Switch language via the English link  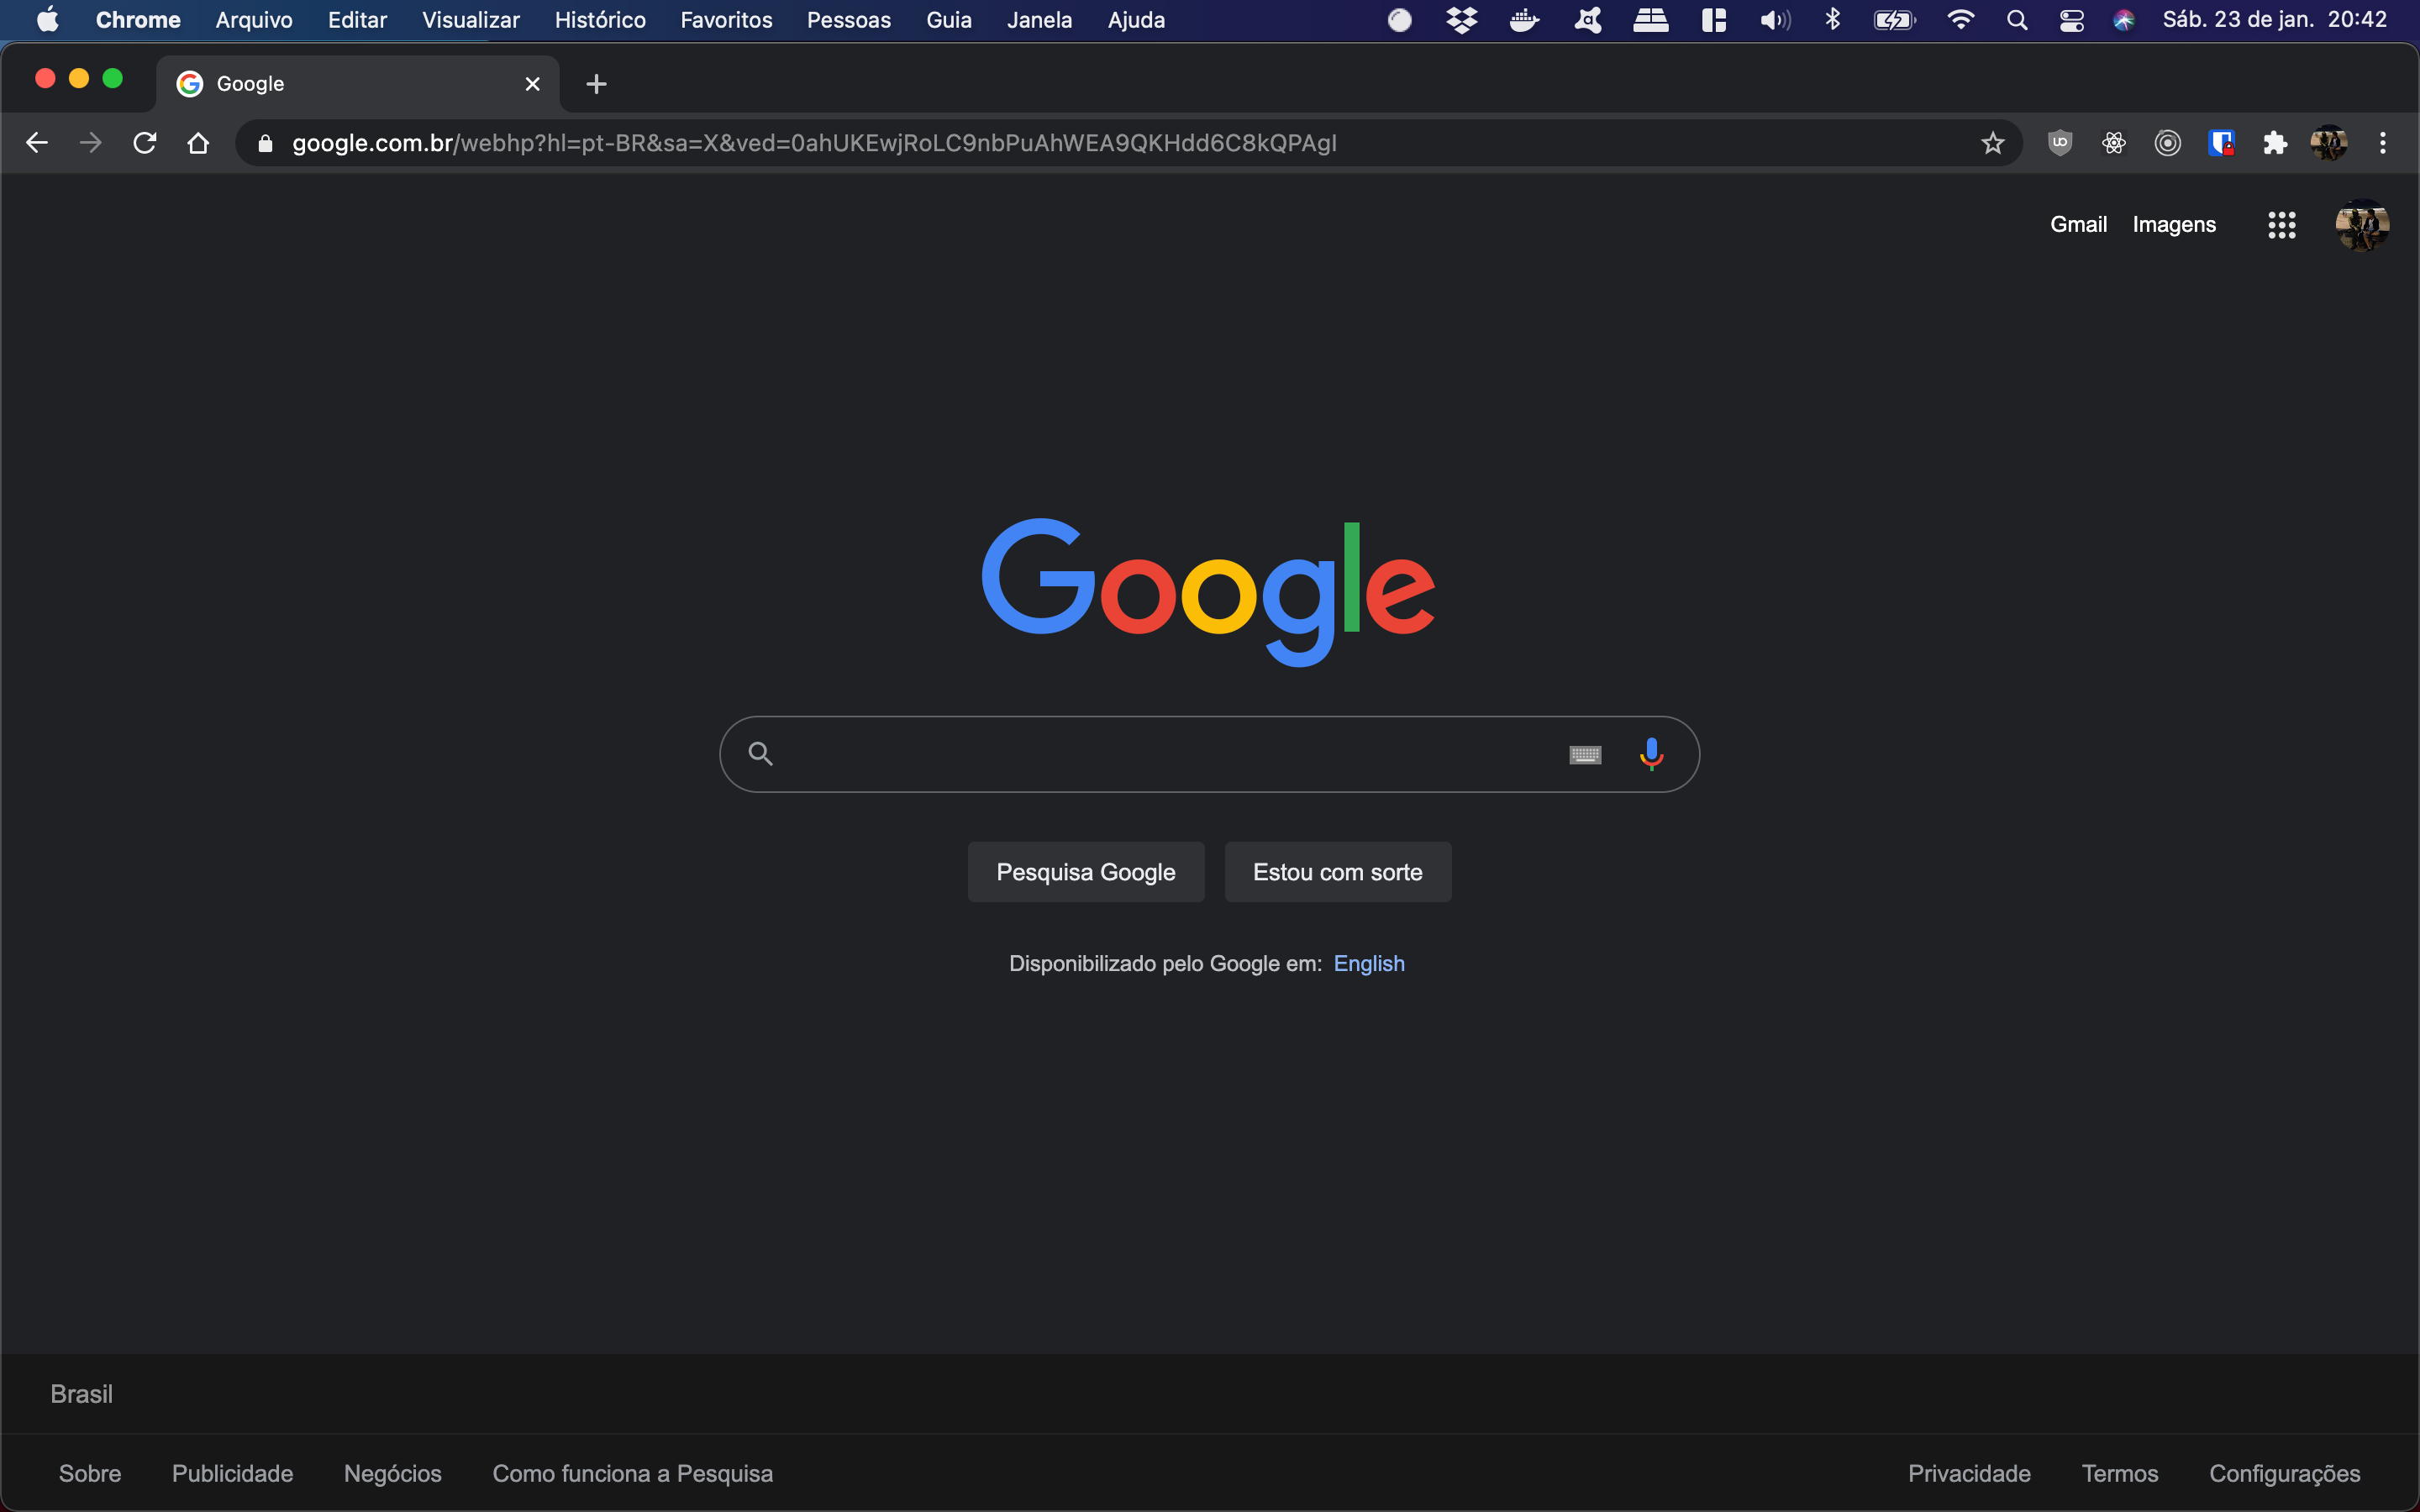coord(1369,963)
